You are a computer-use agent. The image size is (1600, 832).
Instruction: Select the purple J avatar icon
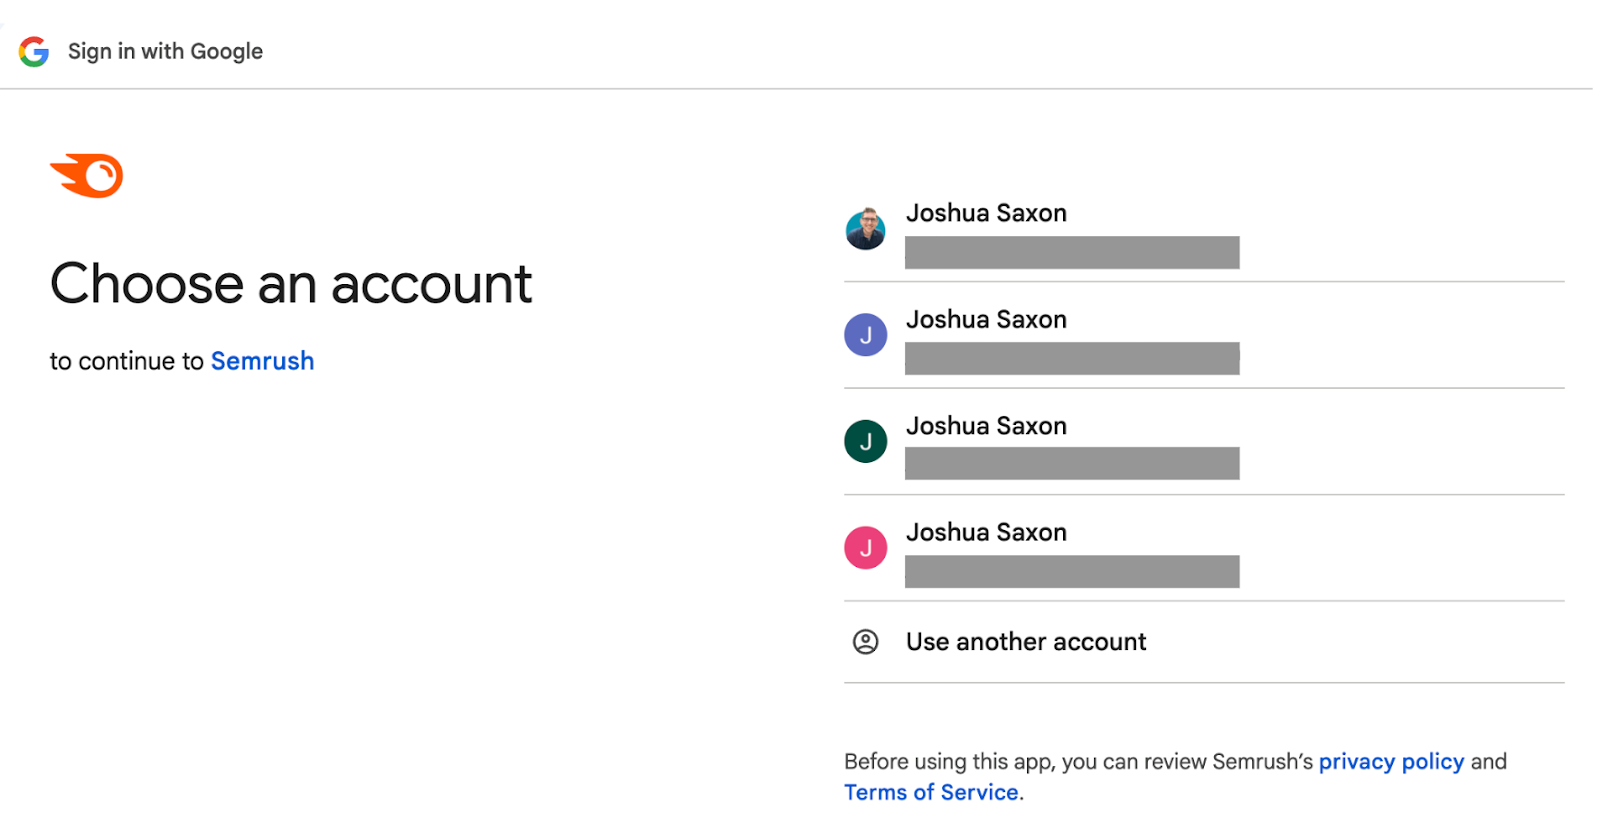tap(865, 335)
